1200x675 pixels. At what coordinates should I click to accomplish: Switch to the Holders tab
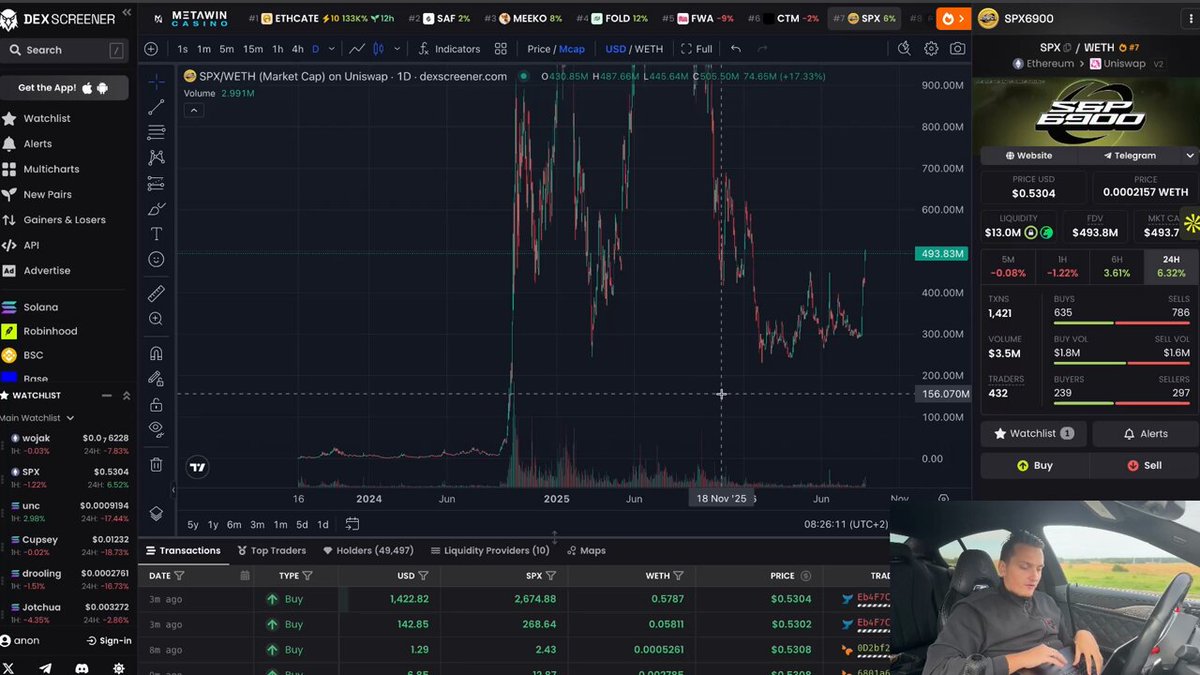(368, 551)
